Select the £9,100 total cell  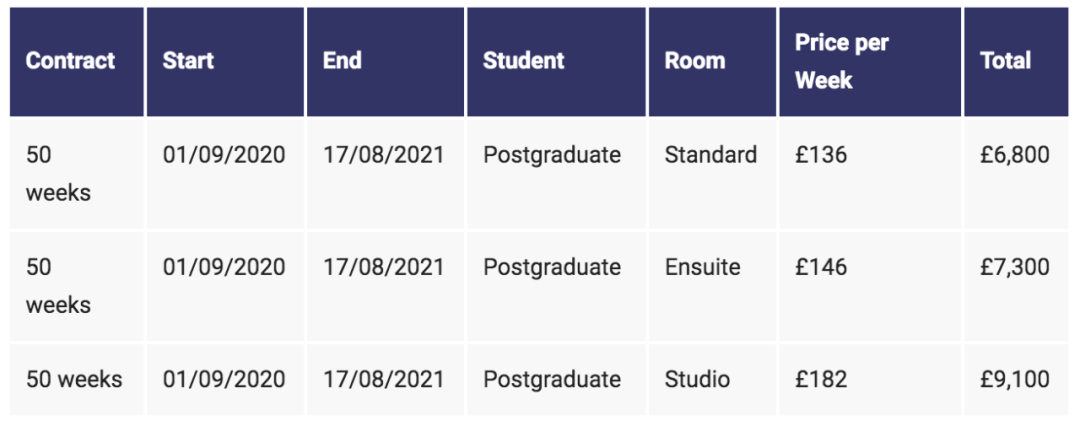1015,379
